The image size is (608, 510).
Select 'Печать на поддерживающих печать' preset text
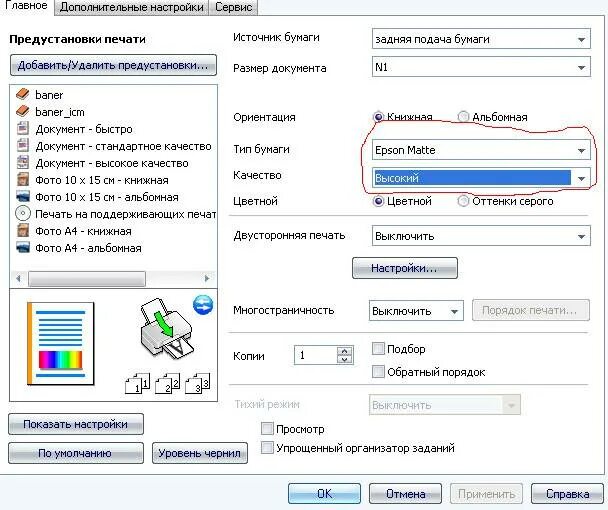(x=126, y=214)
